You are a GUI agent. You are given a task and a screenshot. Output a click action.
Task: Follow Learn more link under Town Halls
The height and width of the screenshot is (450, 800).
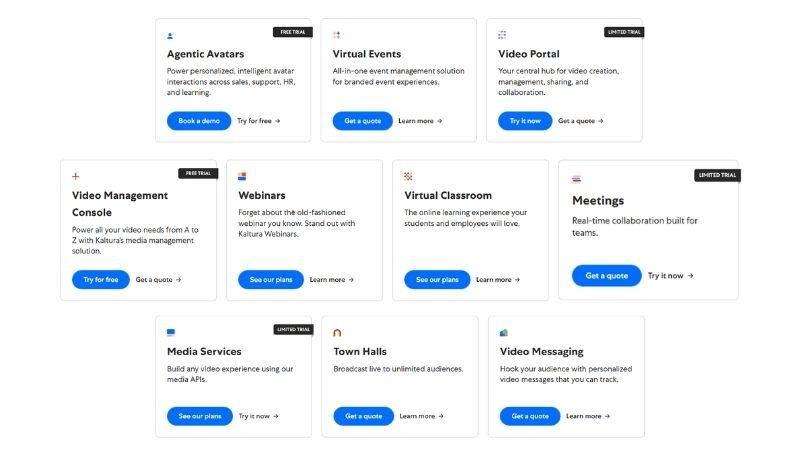tap(420, 416)
